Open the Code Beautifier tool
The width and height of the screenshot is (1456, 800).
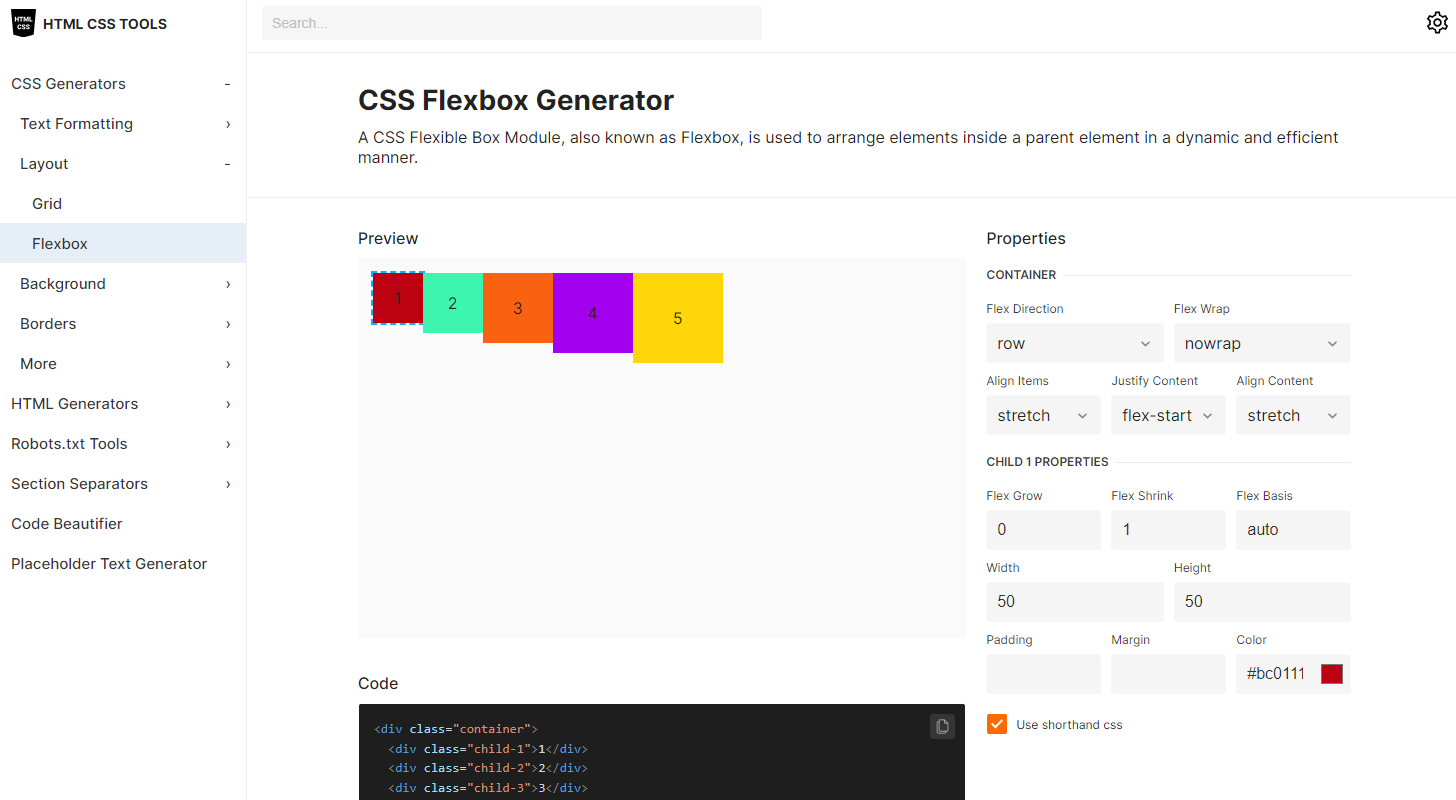point(67,524)
